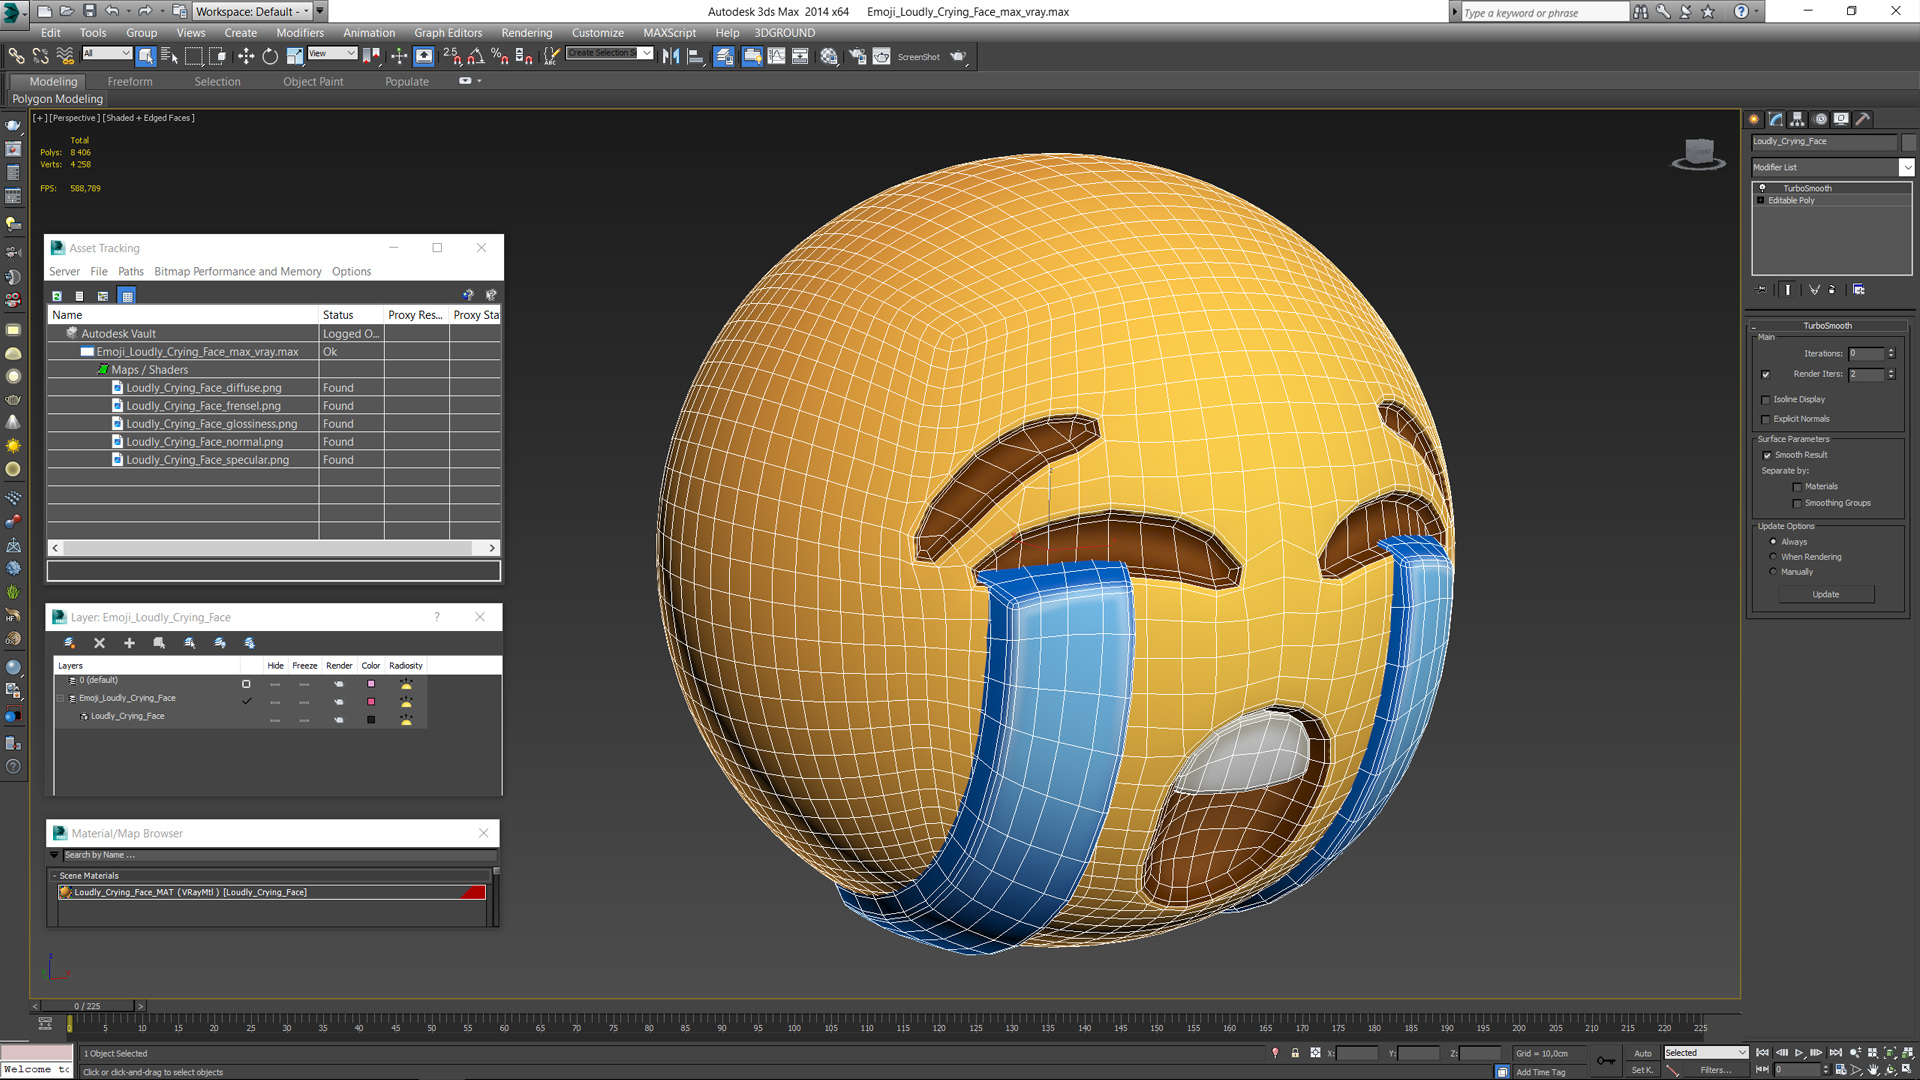Switch to the Freeform ribbon tab
This screenshot has height=1080, width=1920.
[x=130, y=82]
